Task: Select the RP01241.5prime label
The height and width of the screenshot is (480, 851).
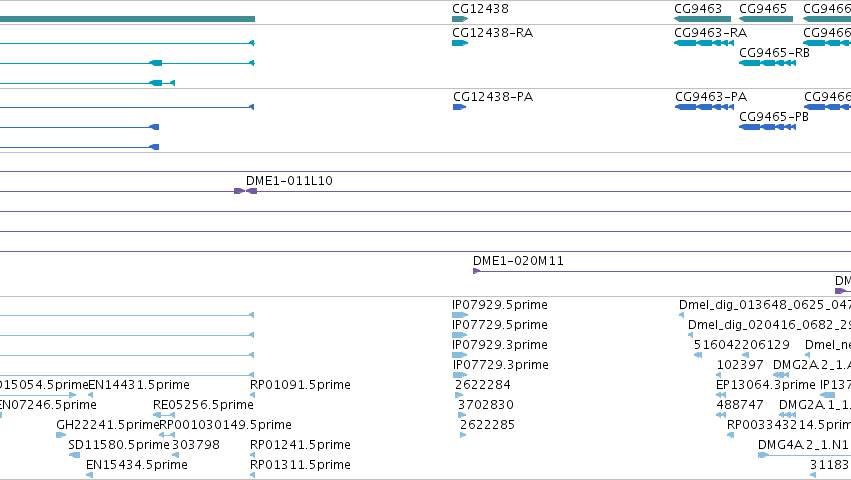Action: pyautogui.click(x=300, y=445)
